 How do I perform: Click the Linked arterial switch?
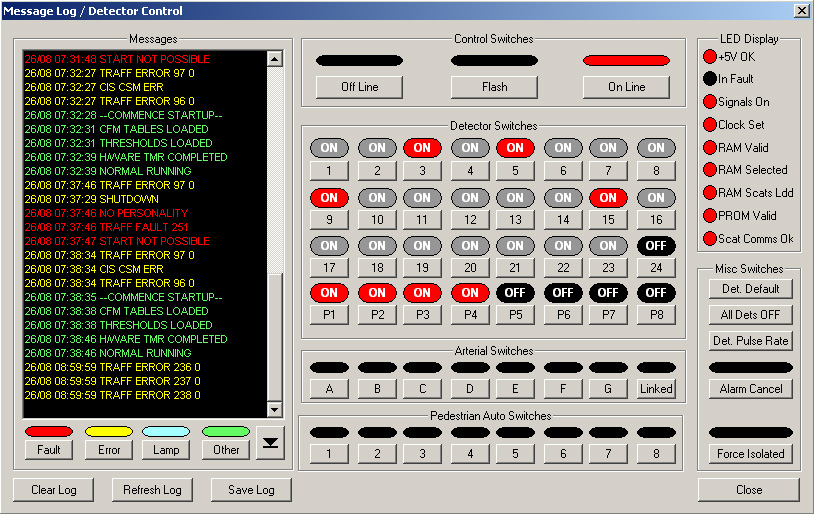[656, 389]
